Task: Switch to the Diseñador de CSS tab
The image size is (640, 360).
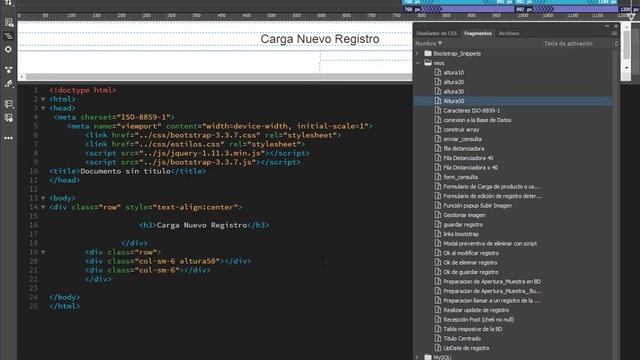Action: [x=436, y=33]
